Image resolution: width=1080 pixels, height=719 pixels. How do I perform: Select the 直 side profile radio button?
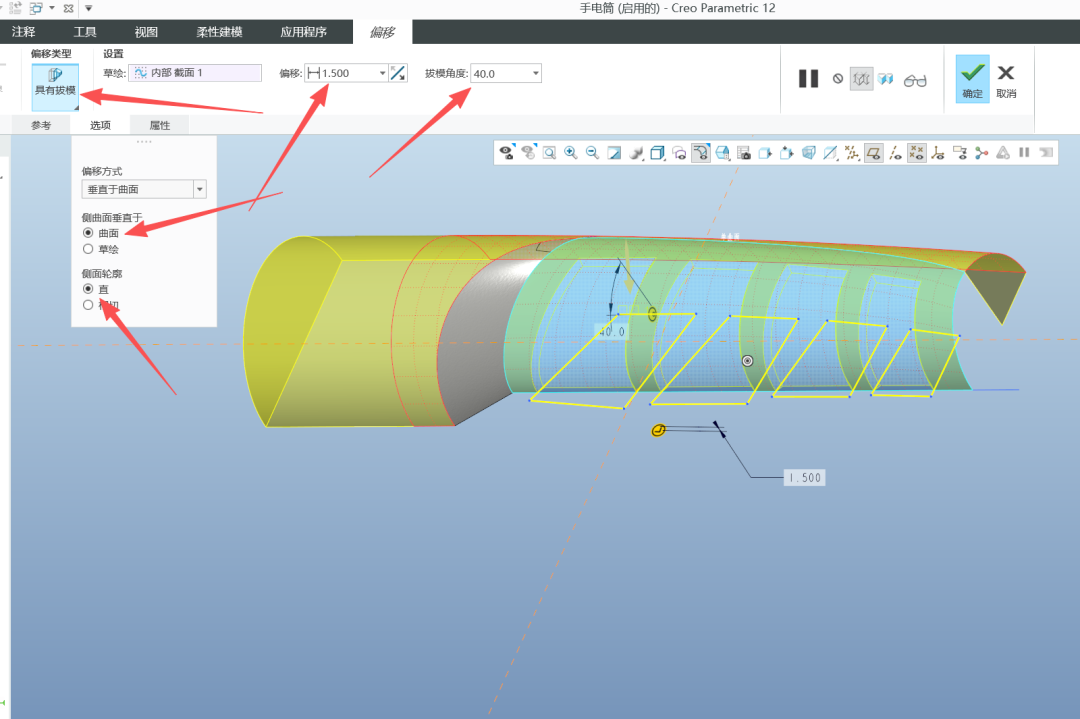tap(88, 289)
